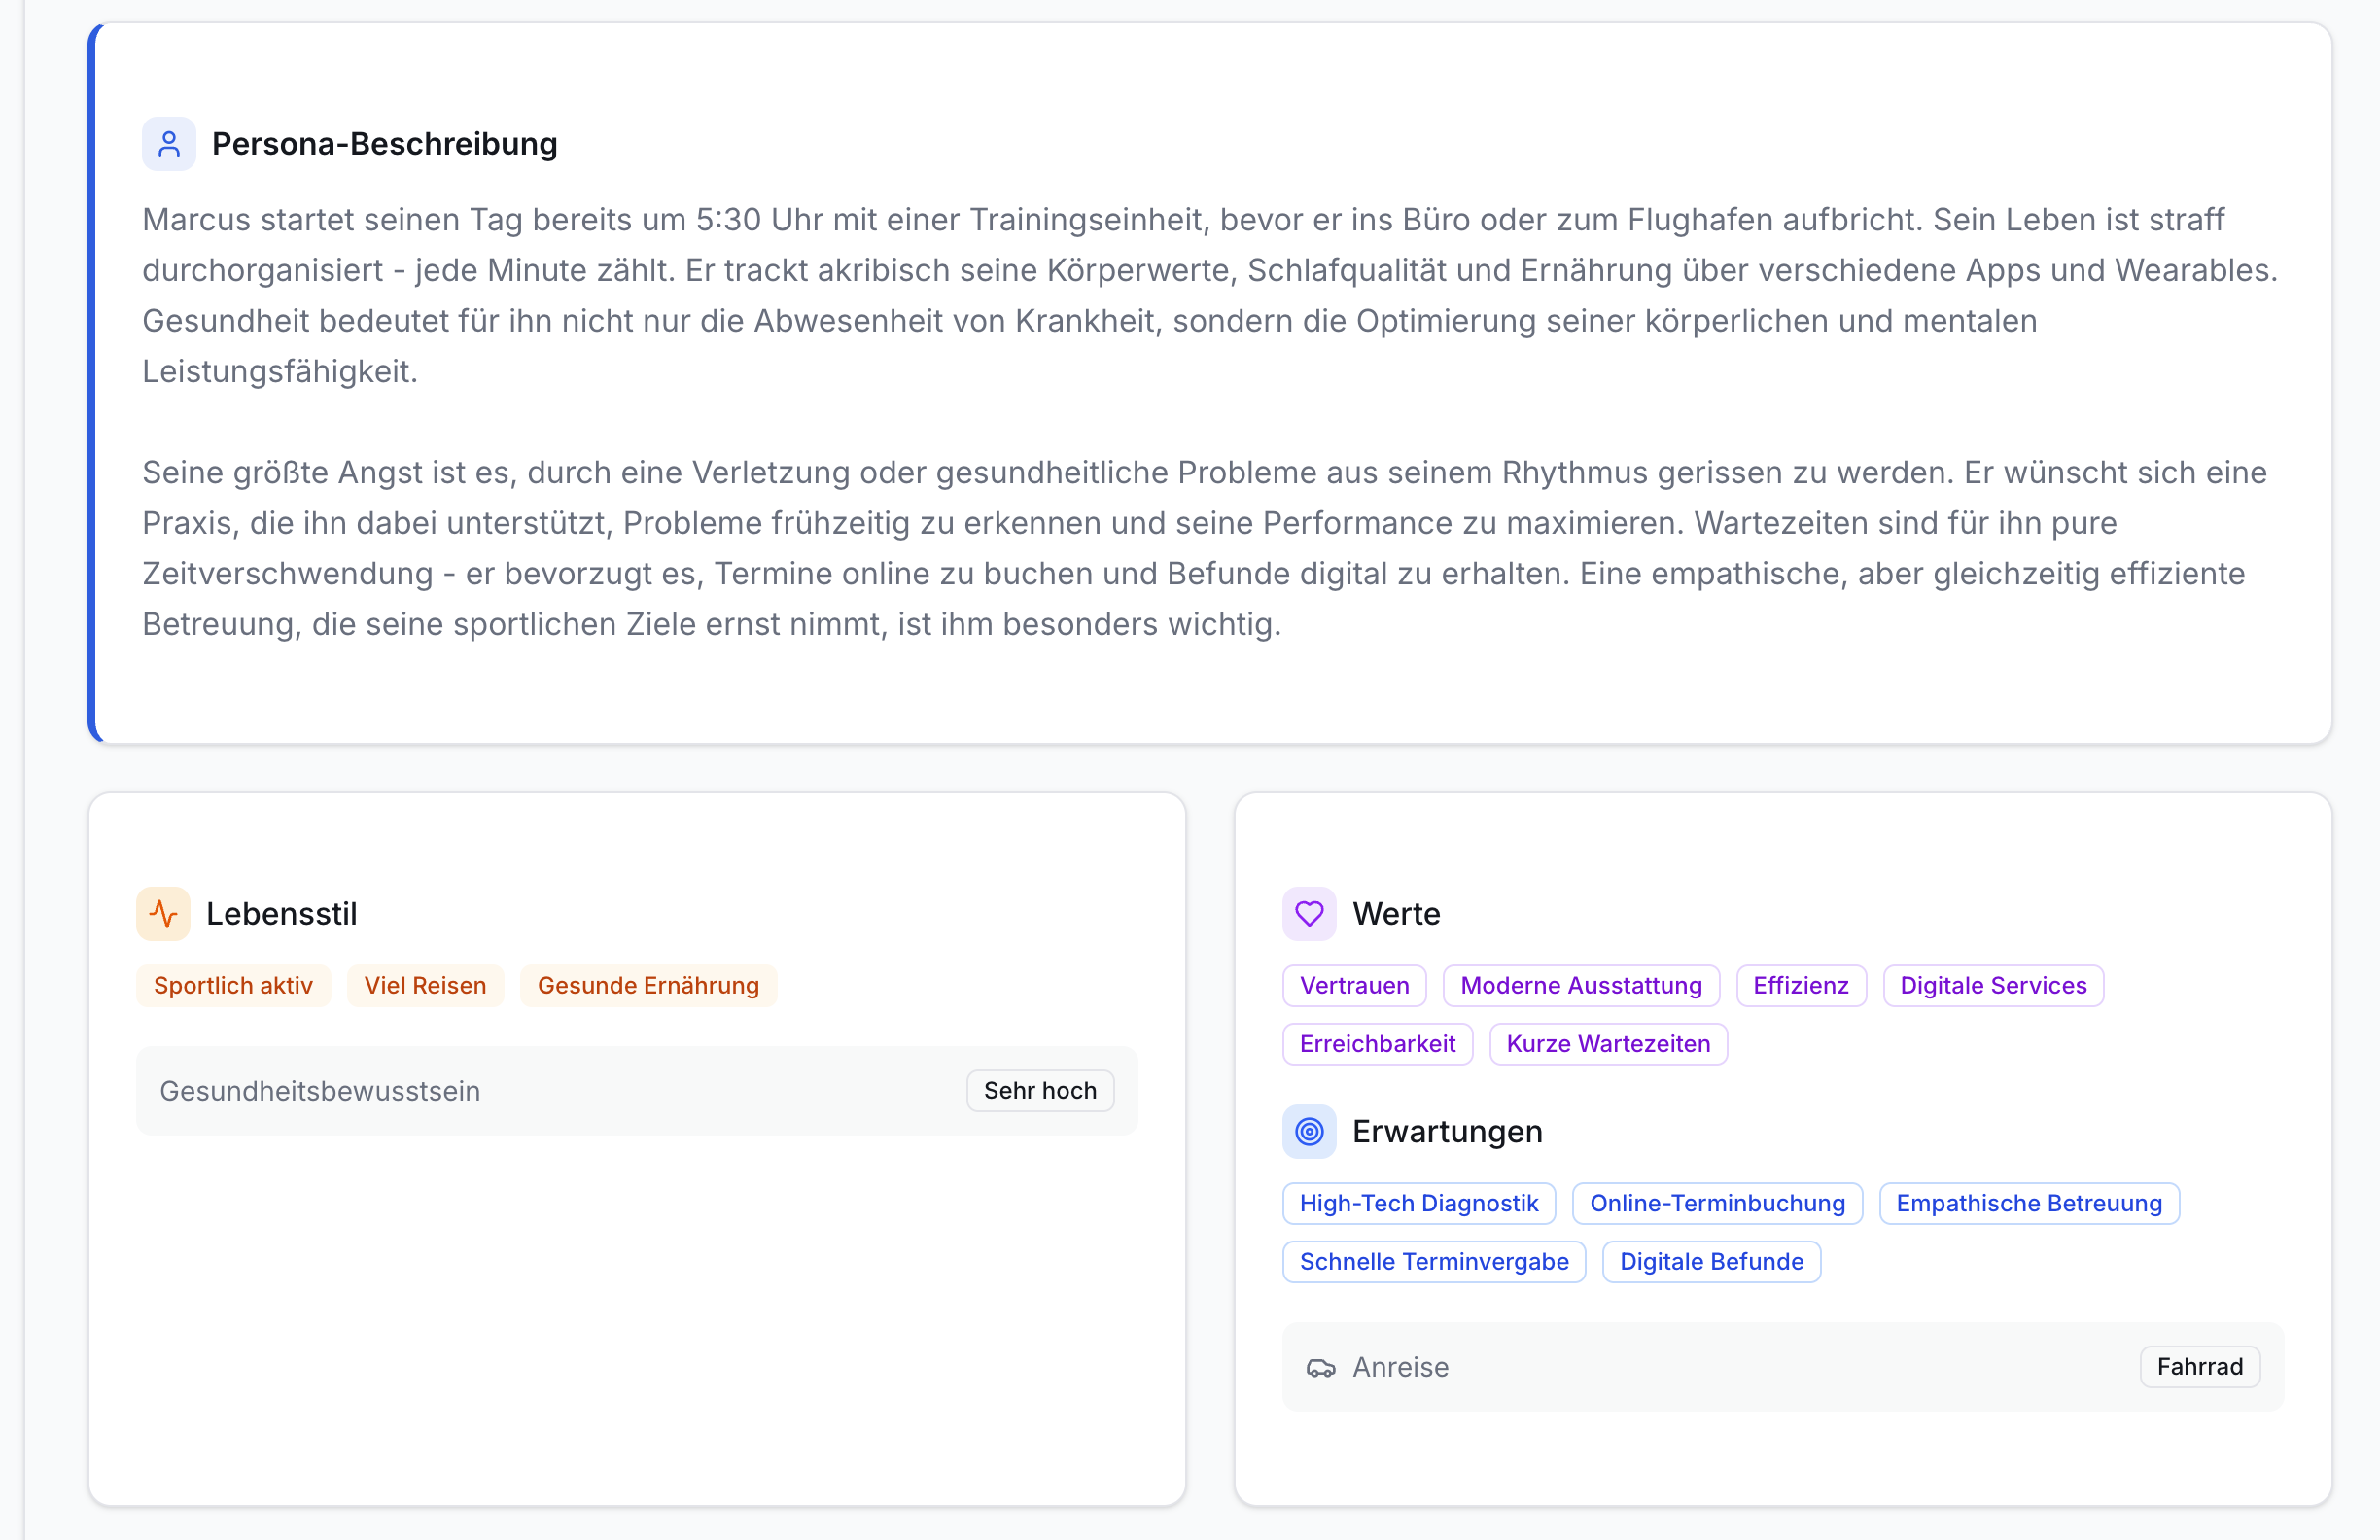Click the purple heart icon beside Werte

[x=1309, y=913]
